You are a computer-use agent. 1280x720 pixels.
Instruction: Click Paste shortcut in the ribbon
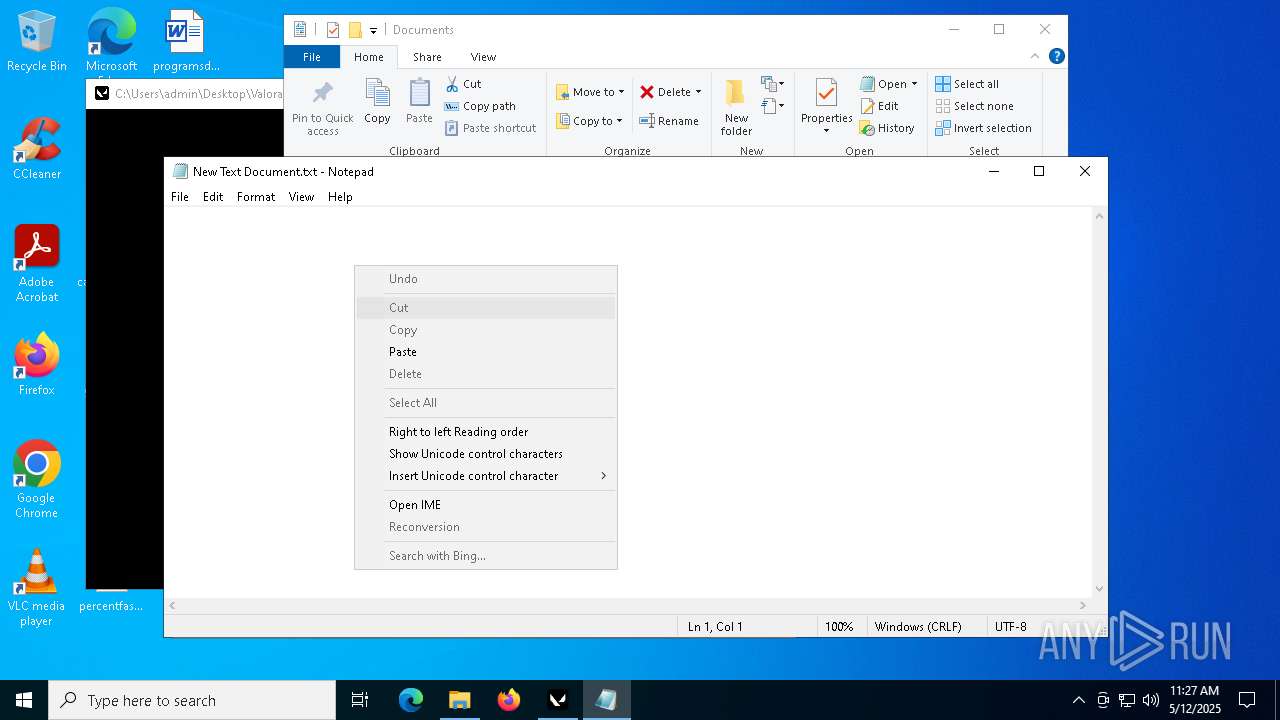click(490, 128)
